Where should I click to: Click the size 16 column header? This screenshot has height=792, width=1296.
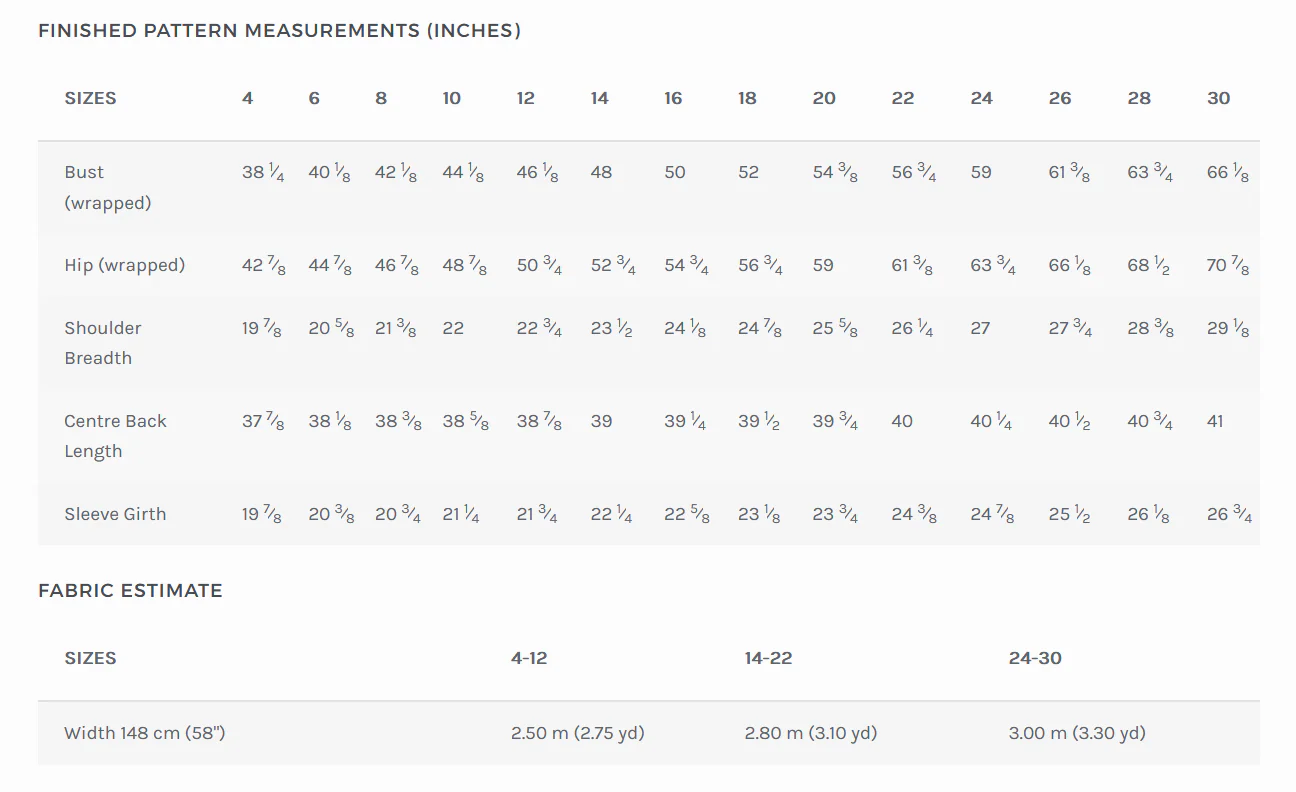point(673,98)
